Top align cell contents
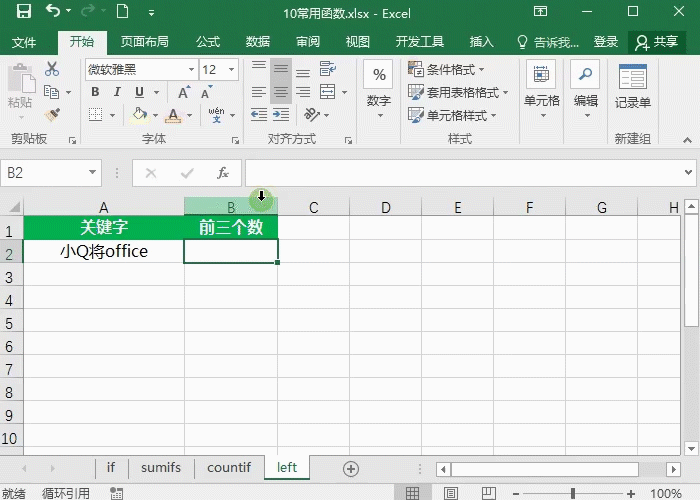 pyautogui.click(x=259, y=67)
